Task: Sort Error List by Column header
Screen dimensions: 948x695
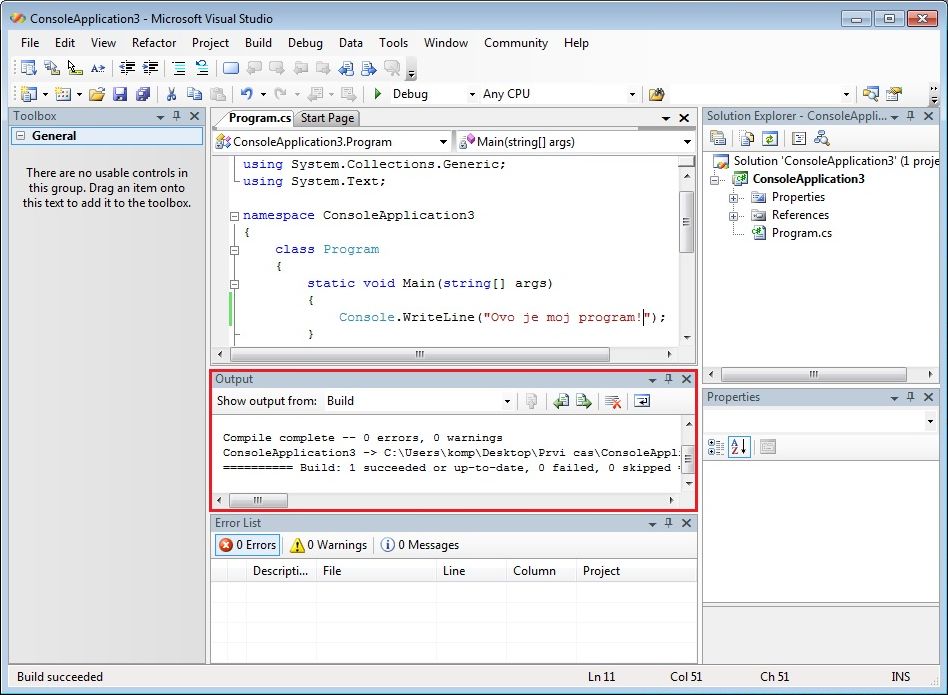Action: (541, 571)
